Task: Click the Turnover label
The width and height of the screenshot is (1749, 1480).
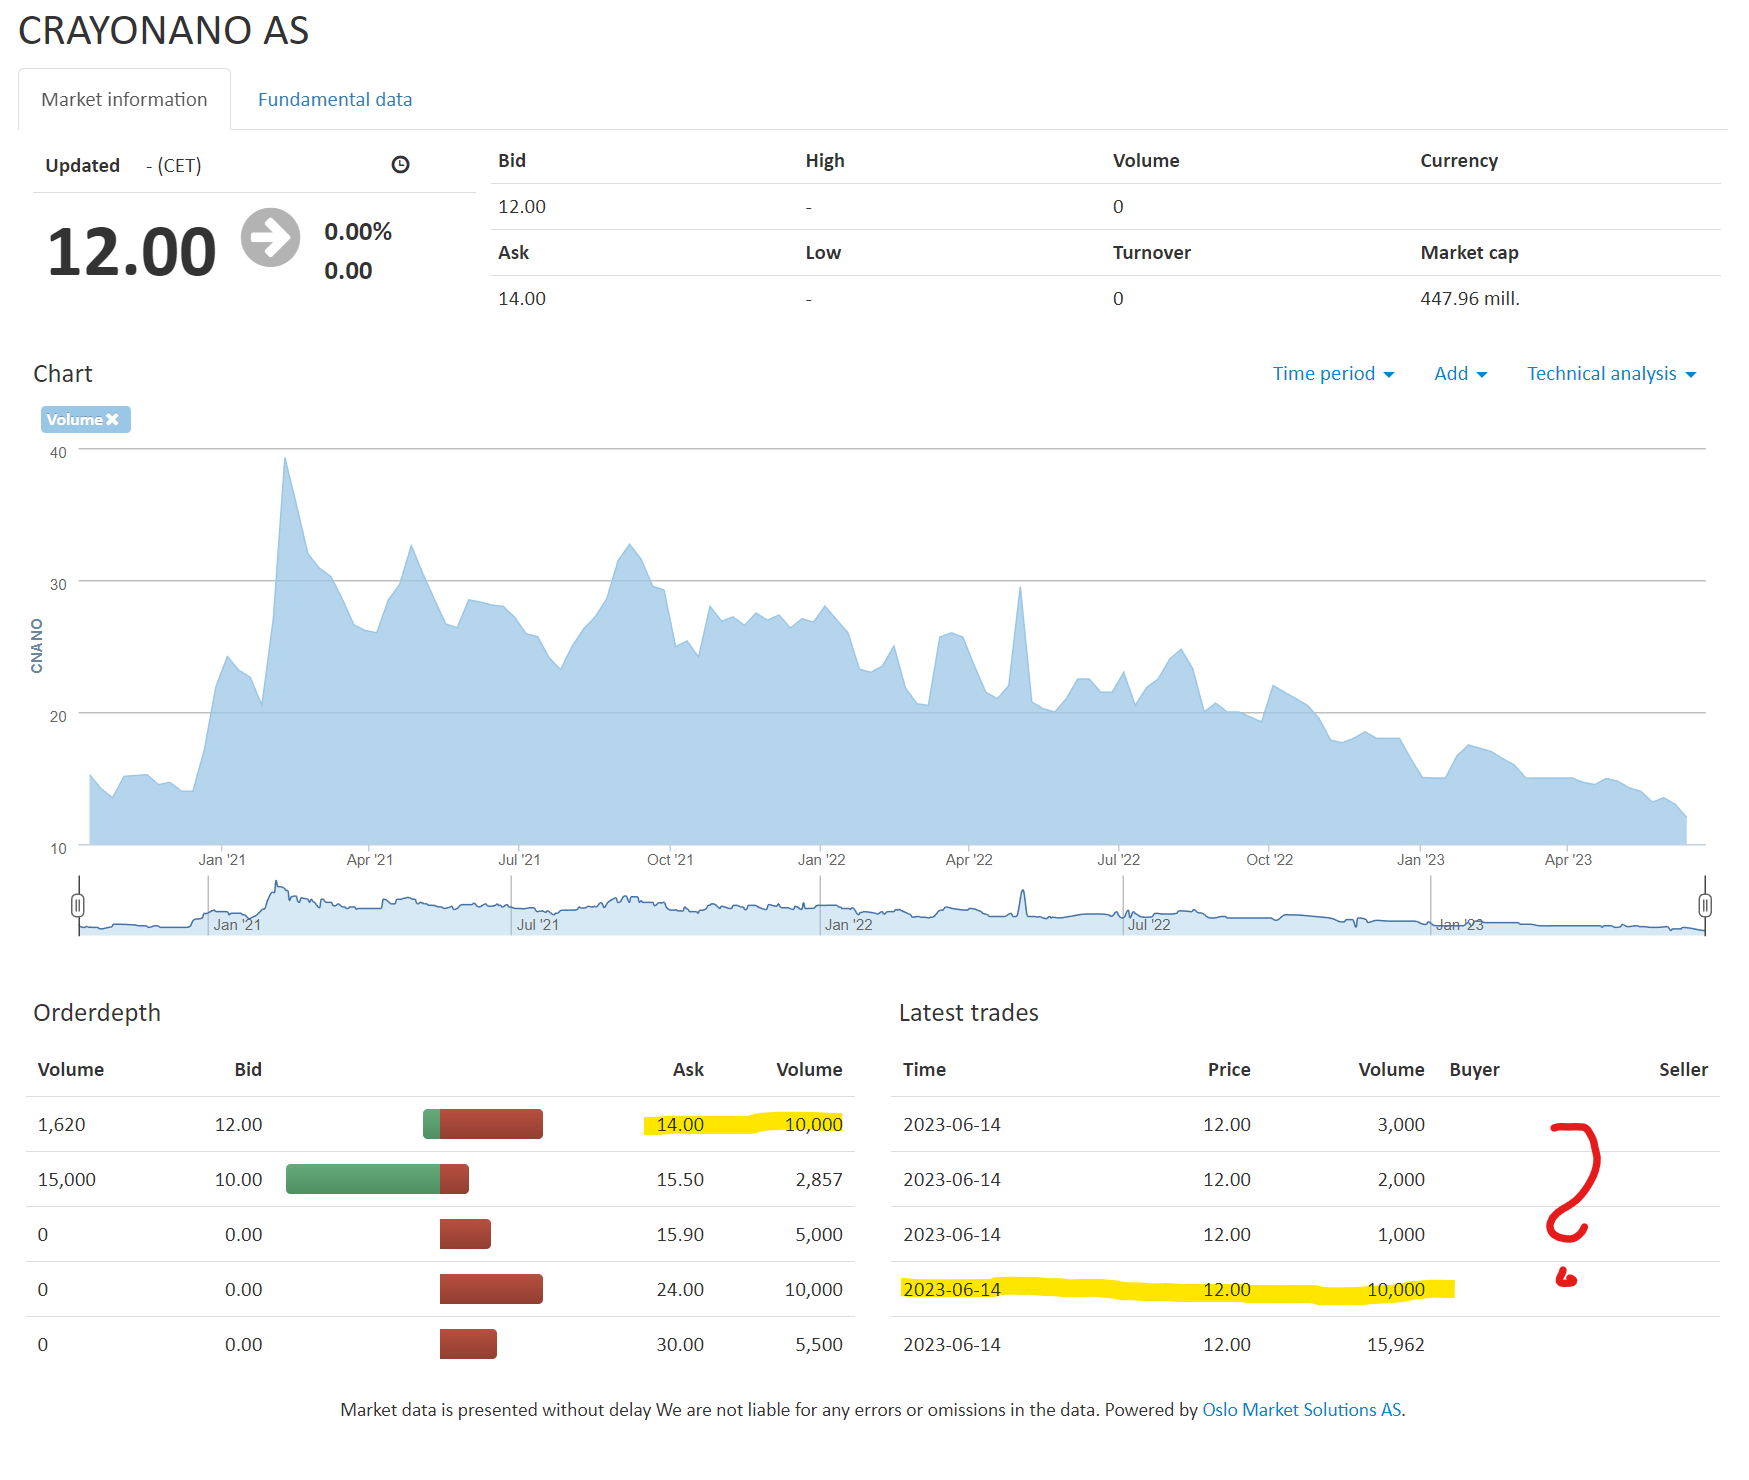Action: (x=1151, y=252)
